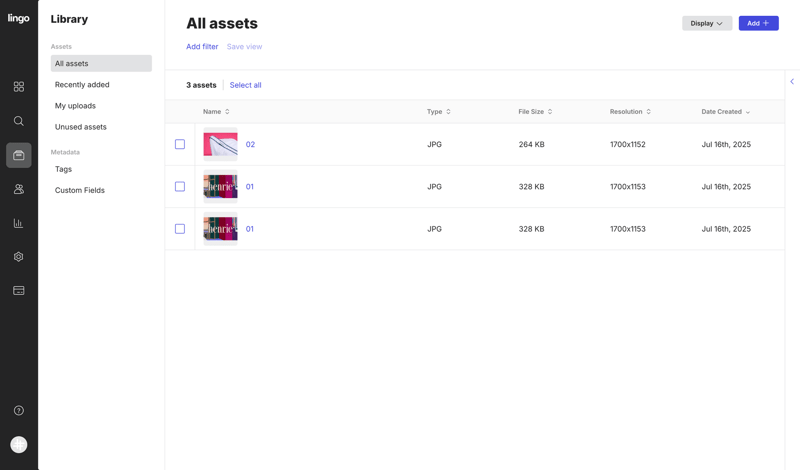Click the thumbnail of the last 01 asset

(220, 229)
